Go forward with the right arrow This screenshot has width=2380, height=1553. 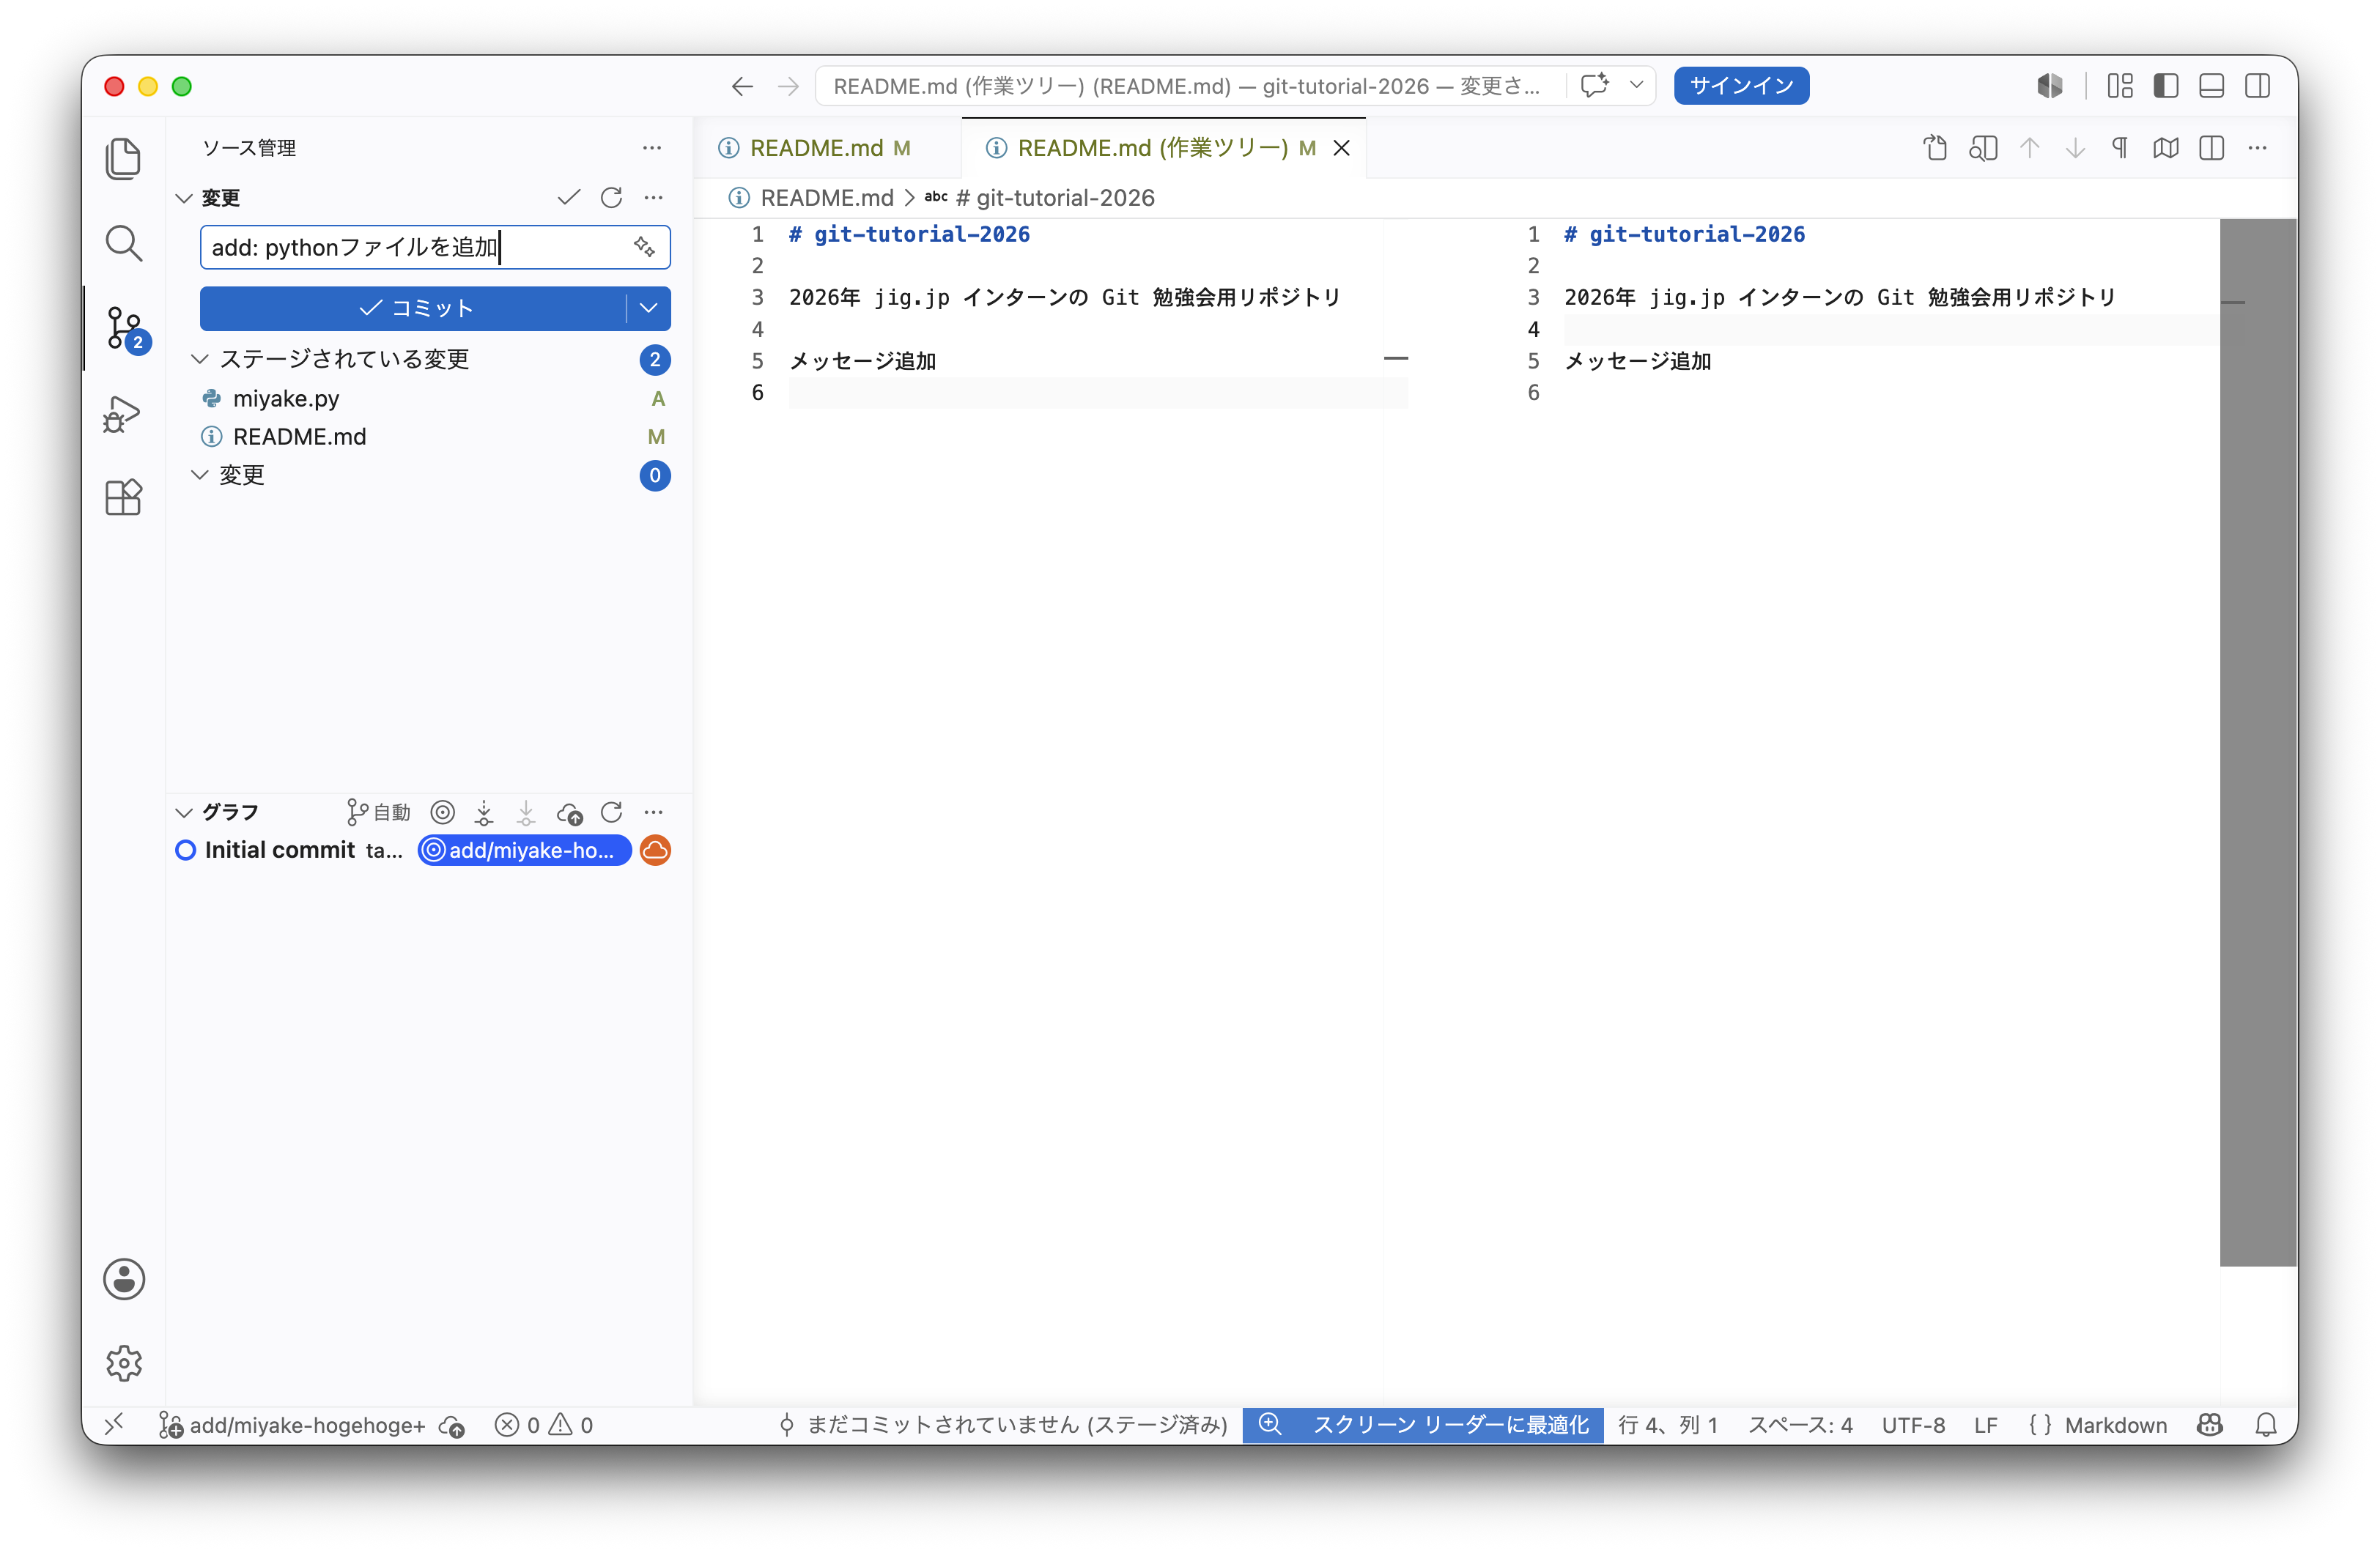(788, 86)
